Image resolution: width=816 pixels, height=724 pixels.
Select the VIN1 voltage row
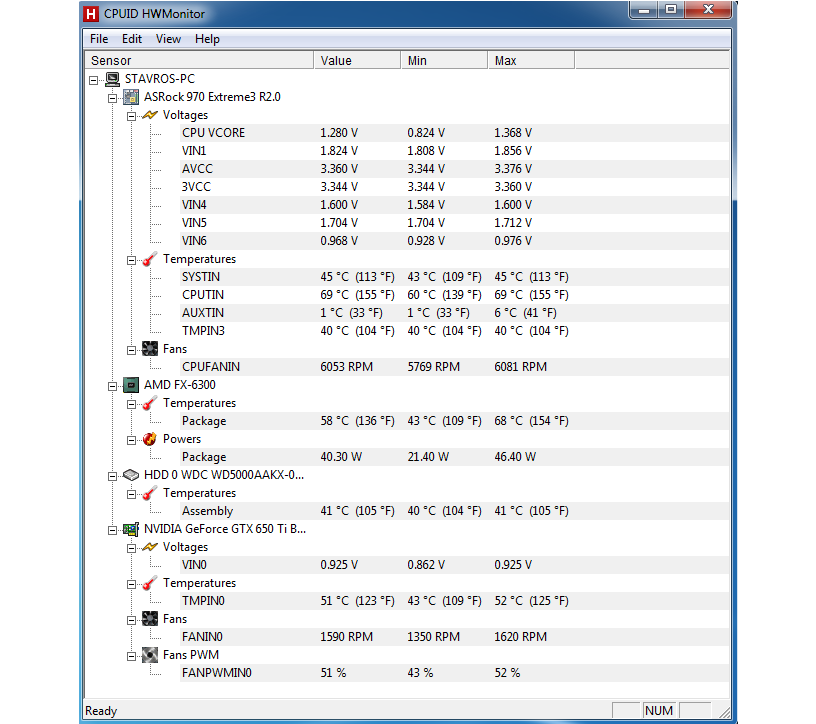click(454, 151)
